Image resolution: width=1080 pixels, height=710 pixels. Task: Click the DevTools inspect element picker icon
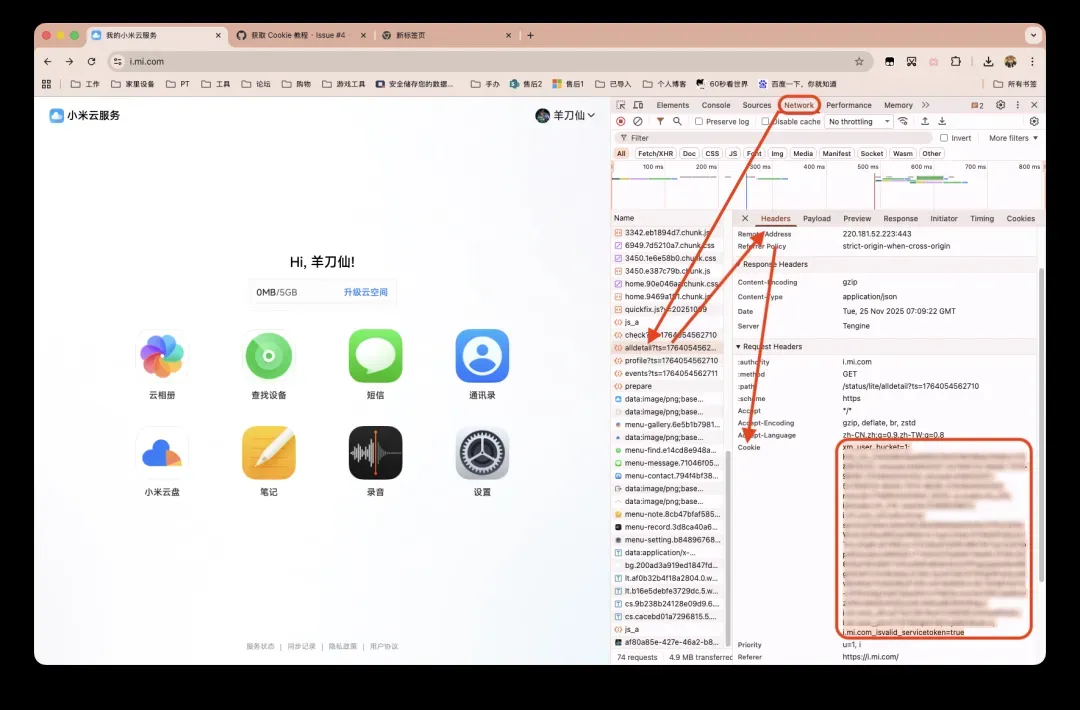[621, 105]
